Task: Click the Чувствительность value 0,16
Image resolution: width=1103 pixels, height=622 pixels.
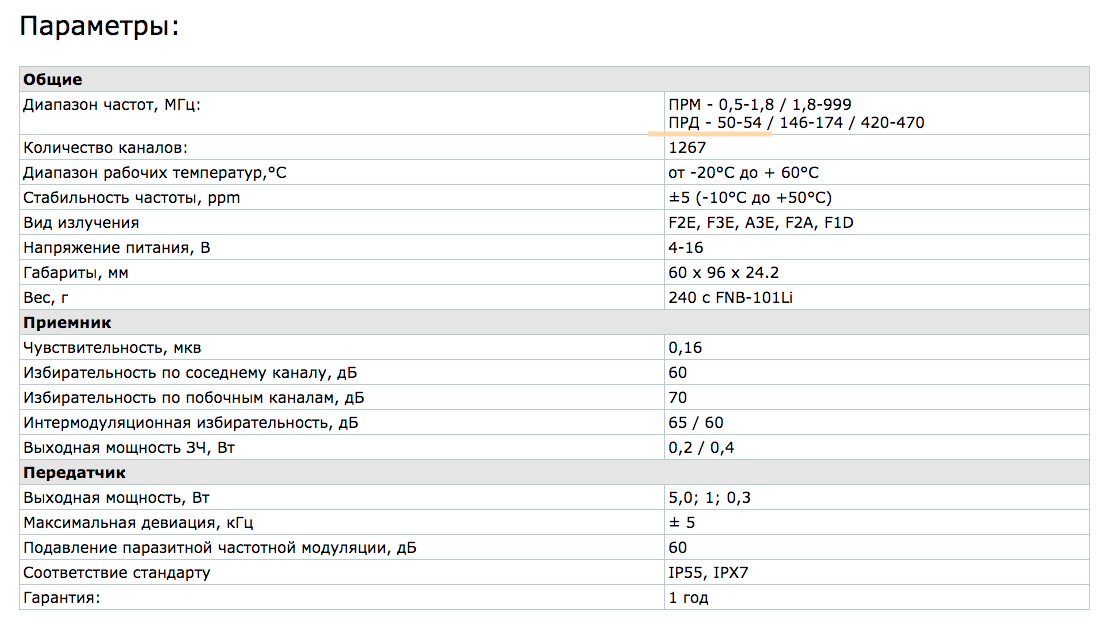Action: tap(686, 348)
